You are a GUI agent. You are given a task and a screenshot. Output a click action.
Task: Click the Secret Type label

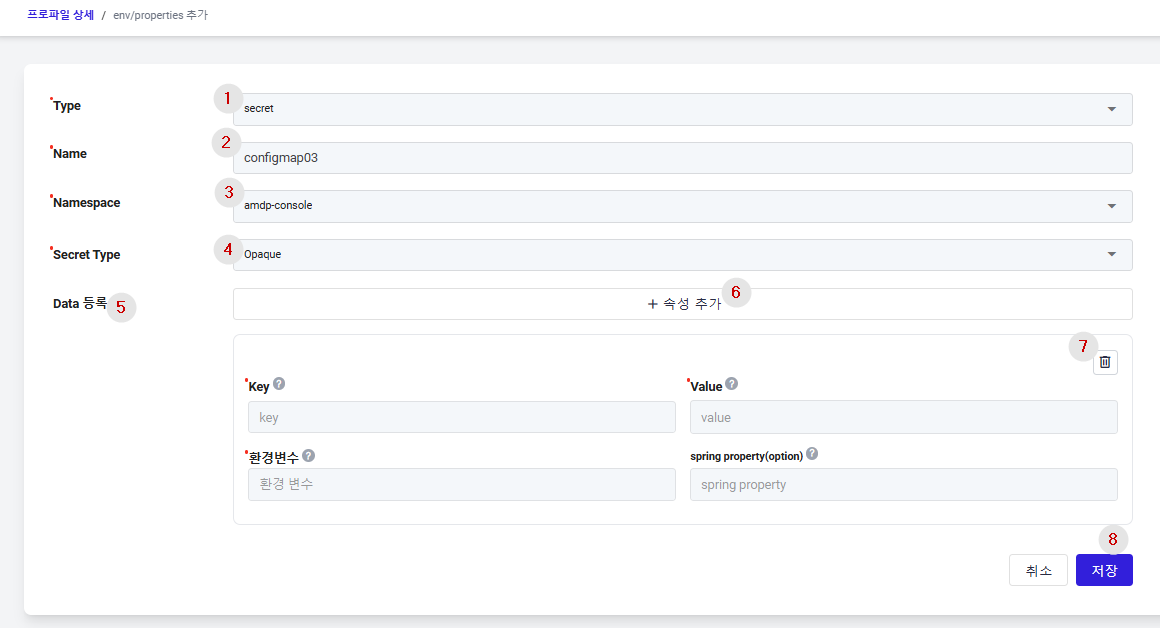(x=87, y=254)
